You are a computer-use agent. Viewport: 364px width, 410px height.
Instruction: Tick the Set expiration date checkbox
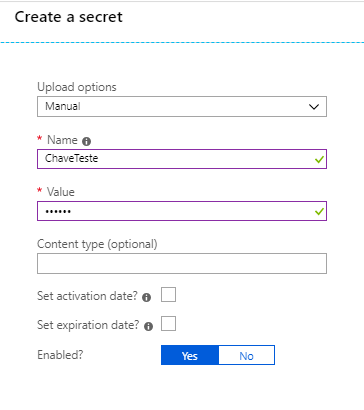[168, 324]
